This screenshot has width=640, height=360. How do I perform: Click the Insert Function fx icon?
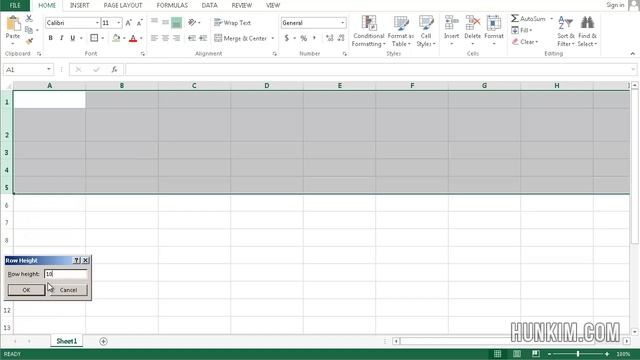114,70
